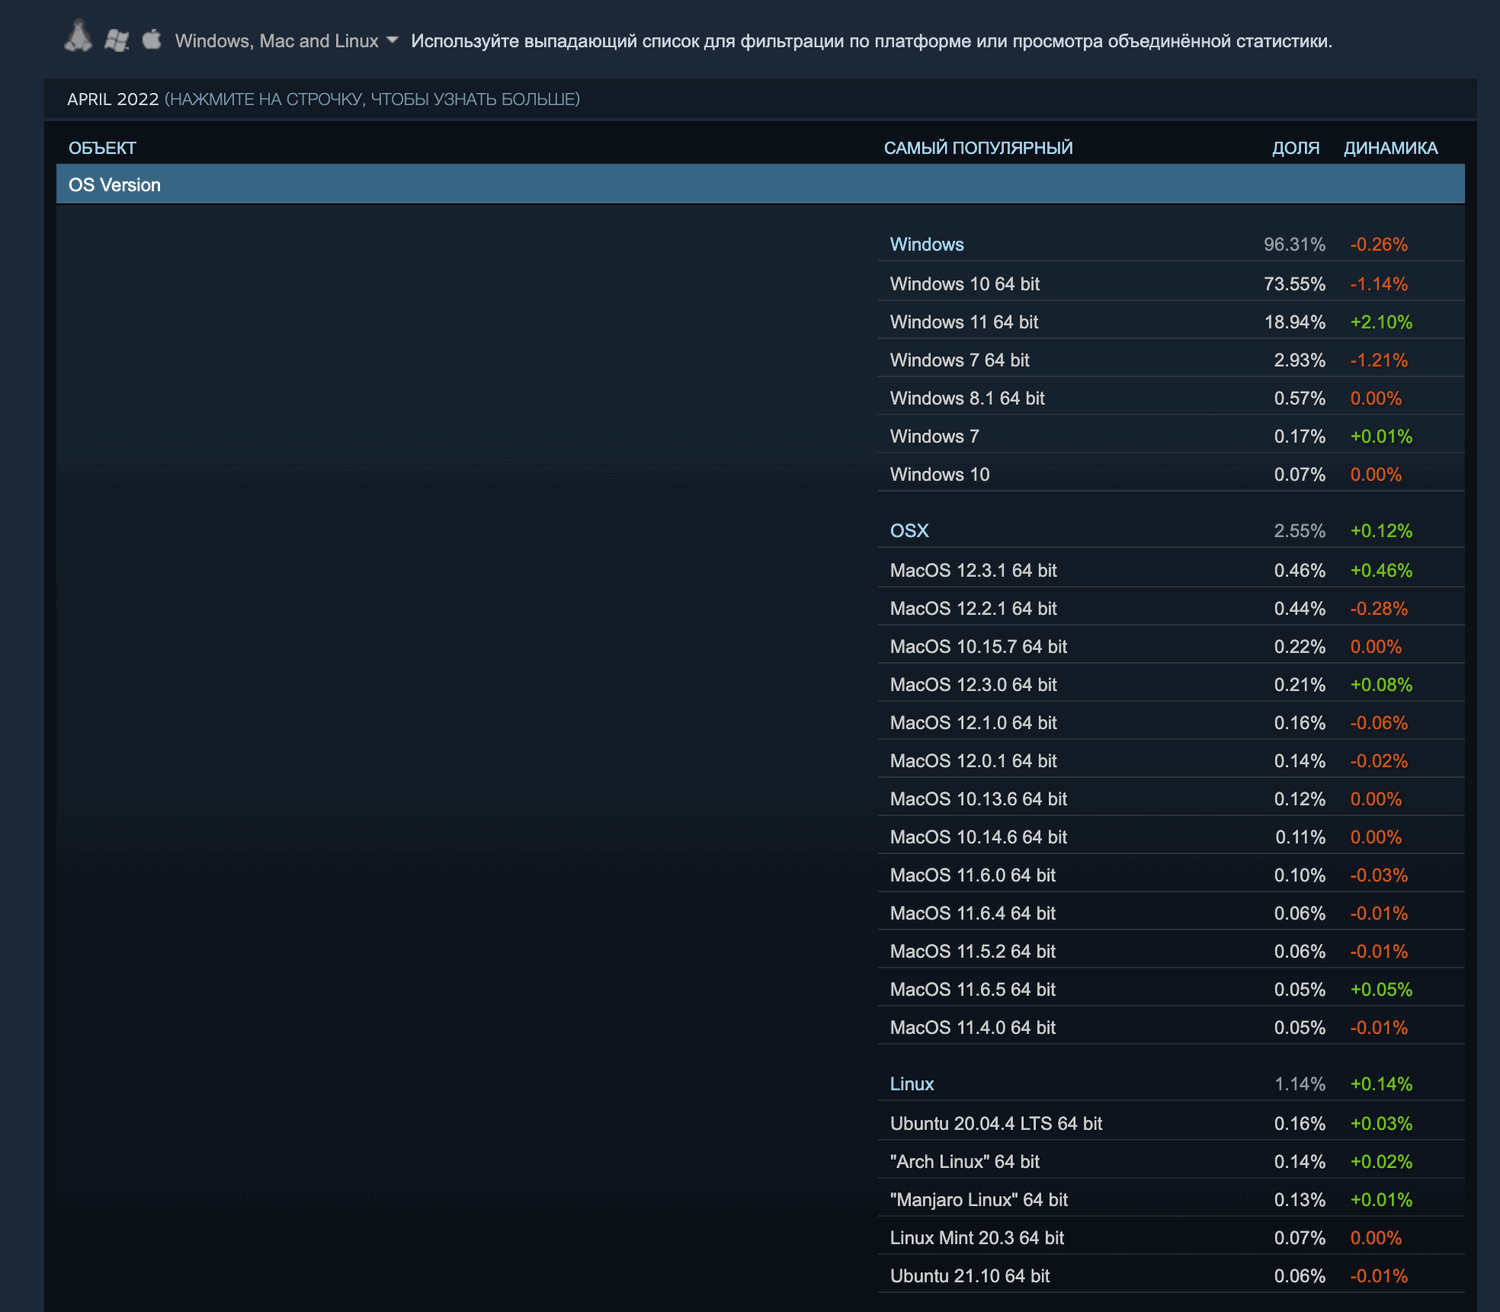Click the -1.21% change for Windows 7 64 bit
This screenshot has height=1312, width=1500.
[1379, 360]
